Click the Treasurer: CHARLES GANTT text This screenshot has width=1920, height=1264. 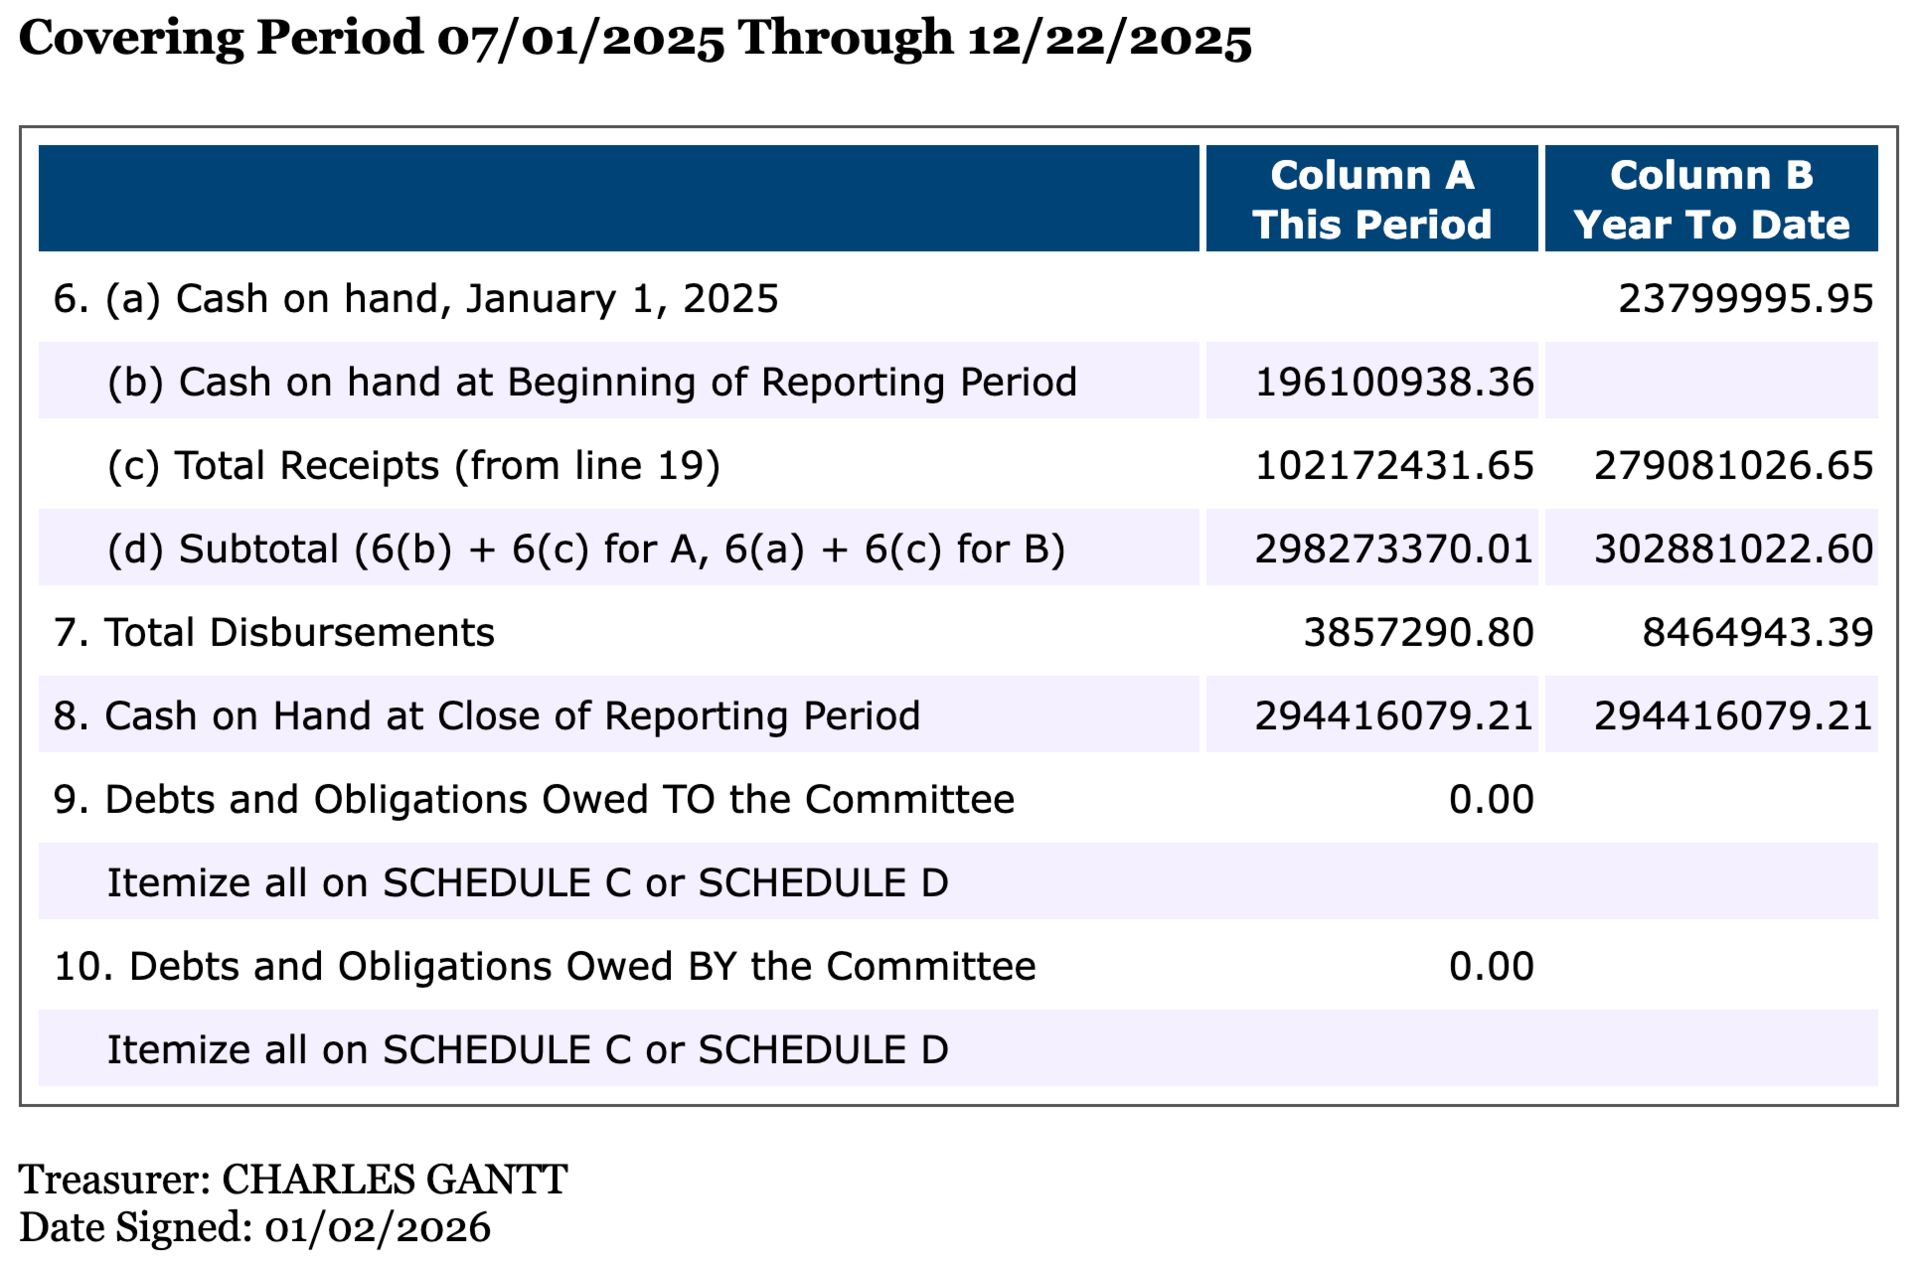pyautogui.click(x=293, y=1180)
